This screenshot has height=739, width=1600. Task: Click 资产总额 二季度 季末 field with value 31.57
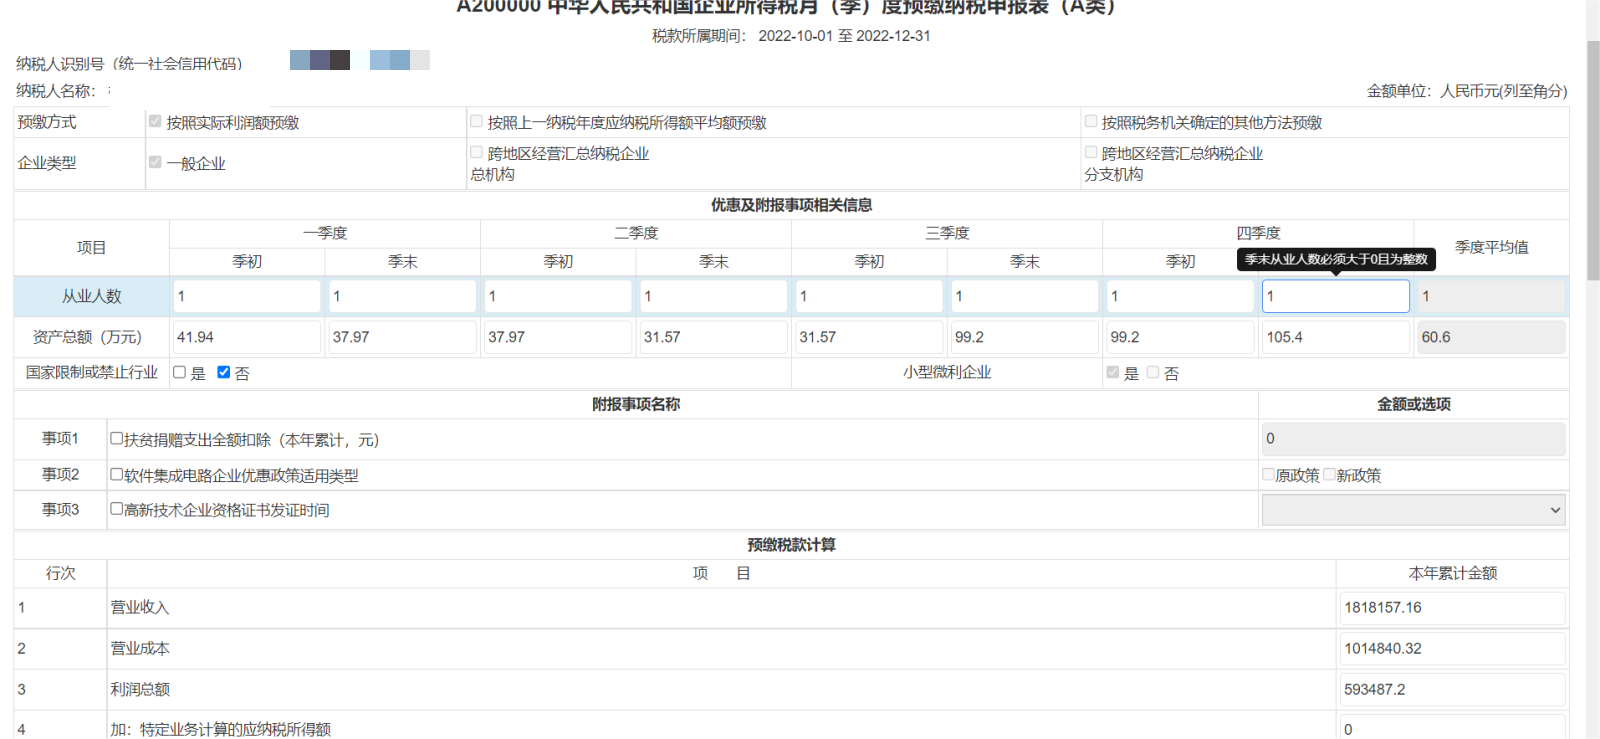(713, 337)
